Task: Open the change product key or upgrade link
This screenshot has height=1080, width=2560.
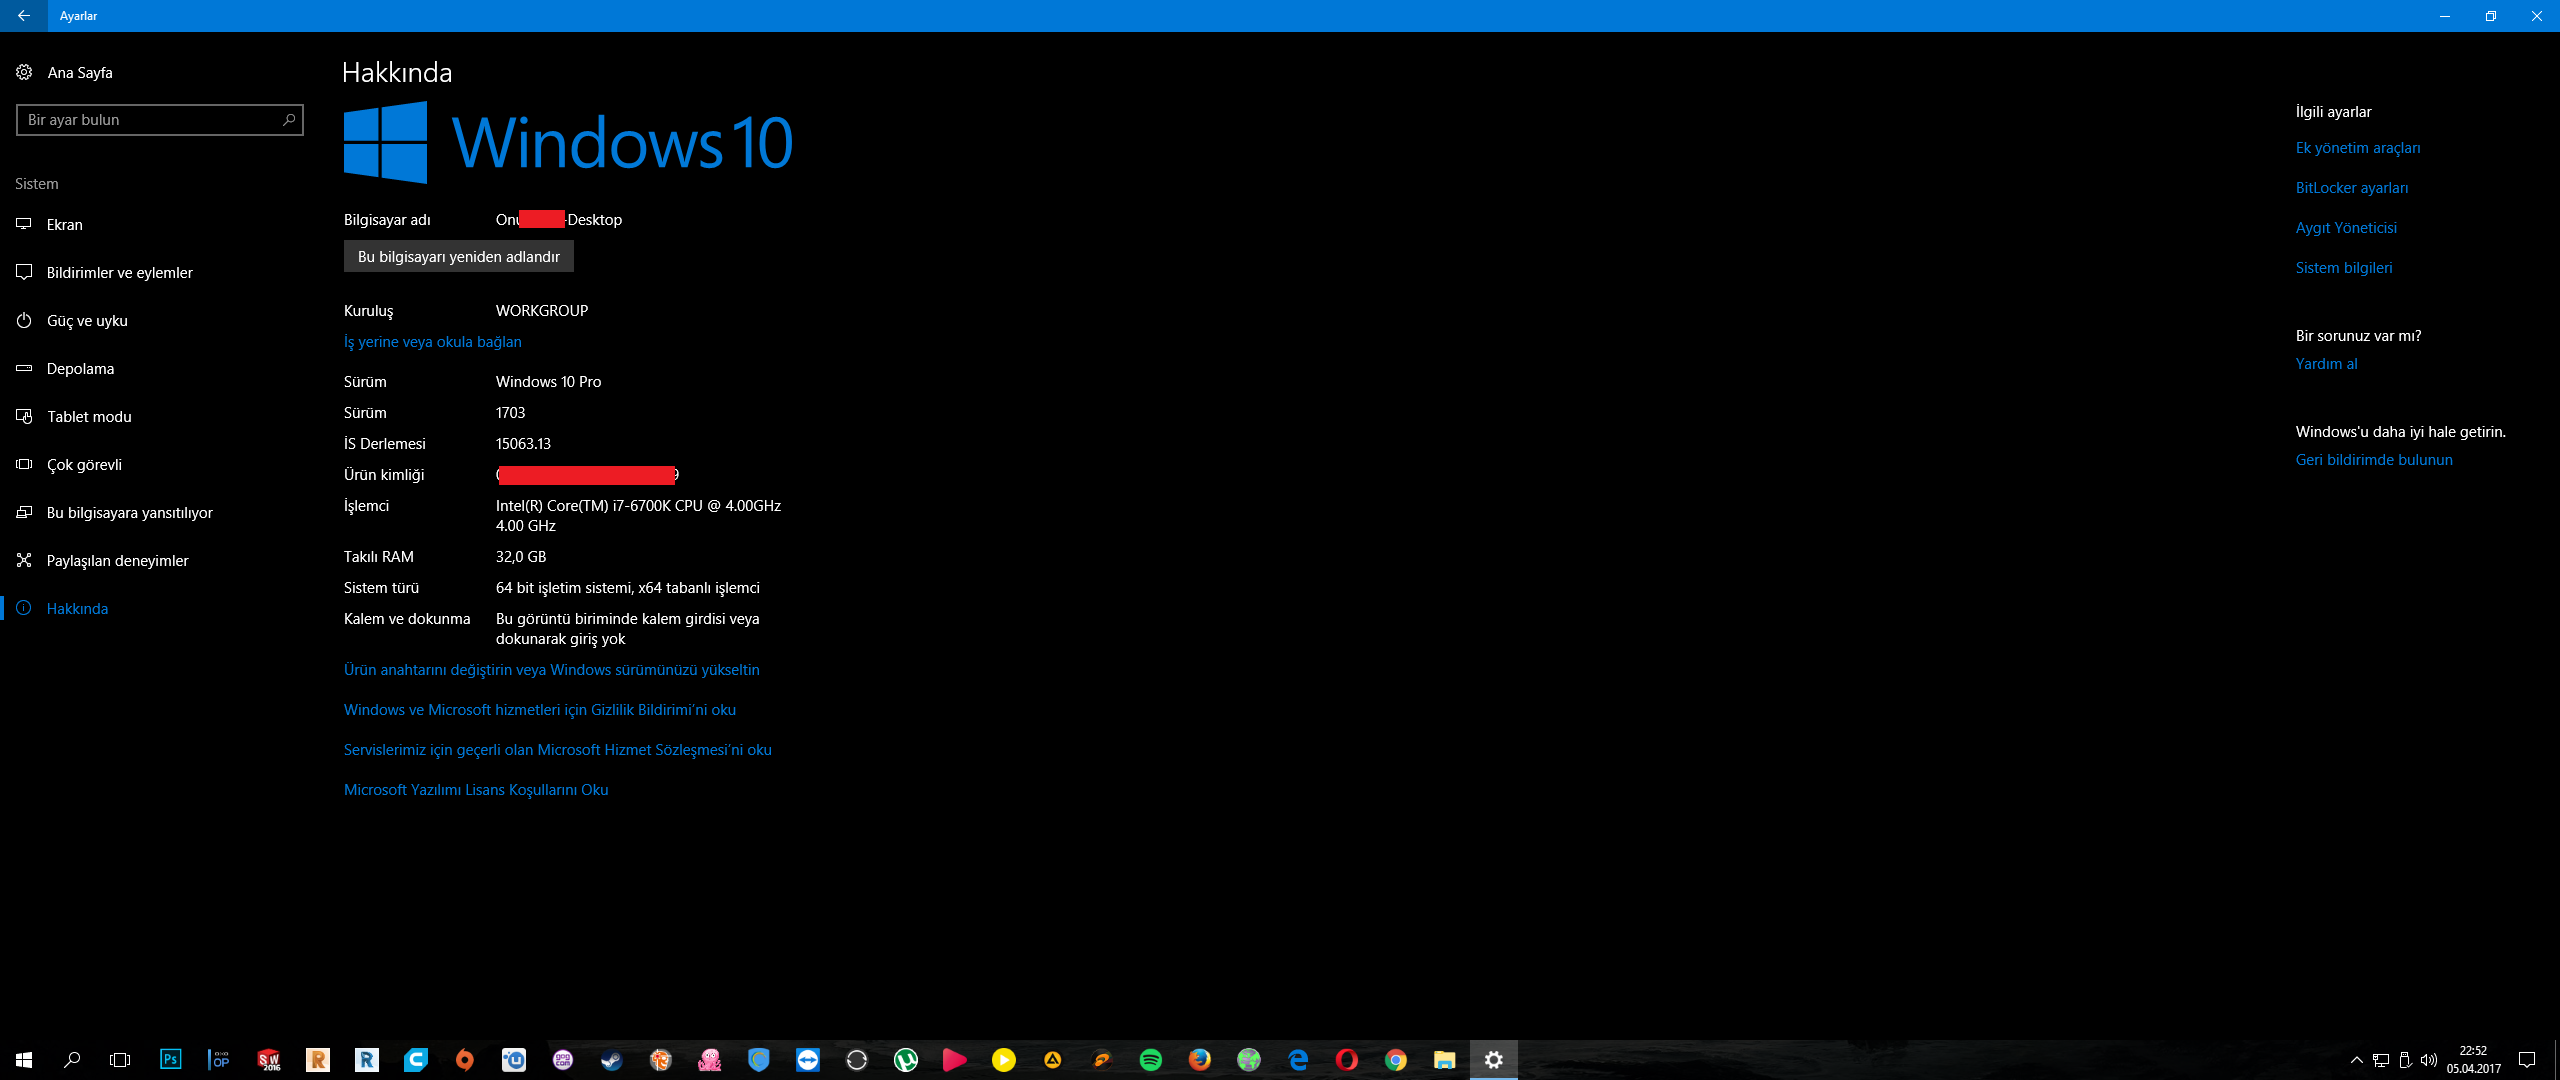Action: click(552, 670)
